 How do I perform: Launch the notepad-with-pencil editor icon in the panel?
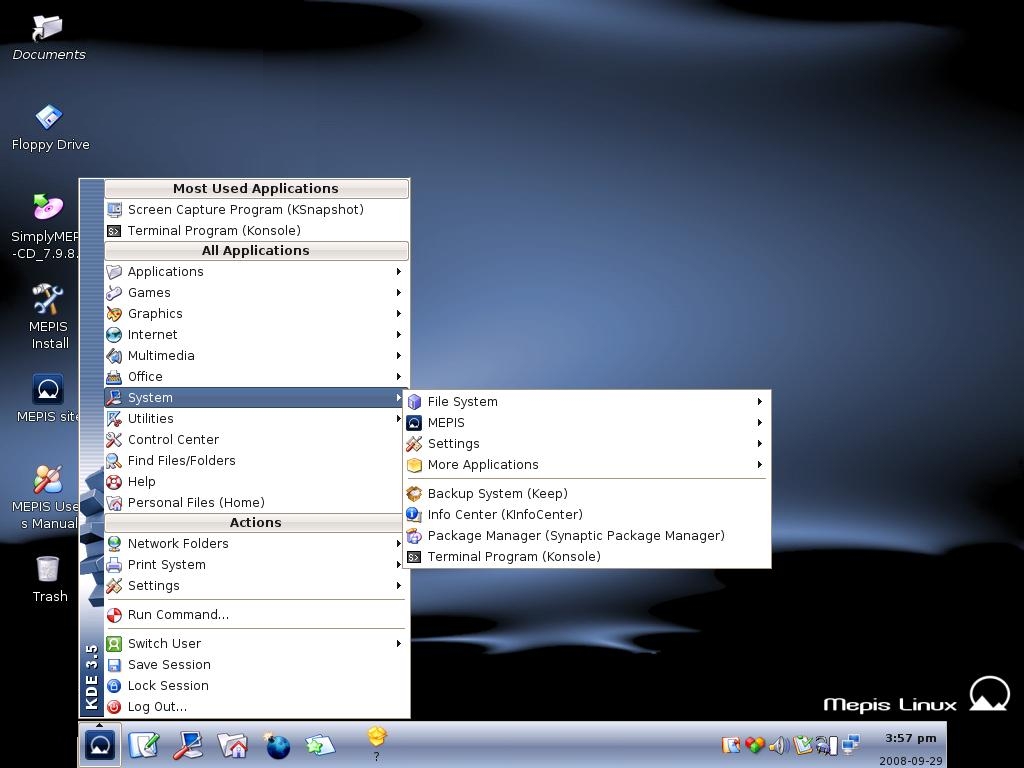point(144,745)
